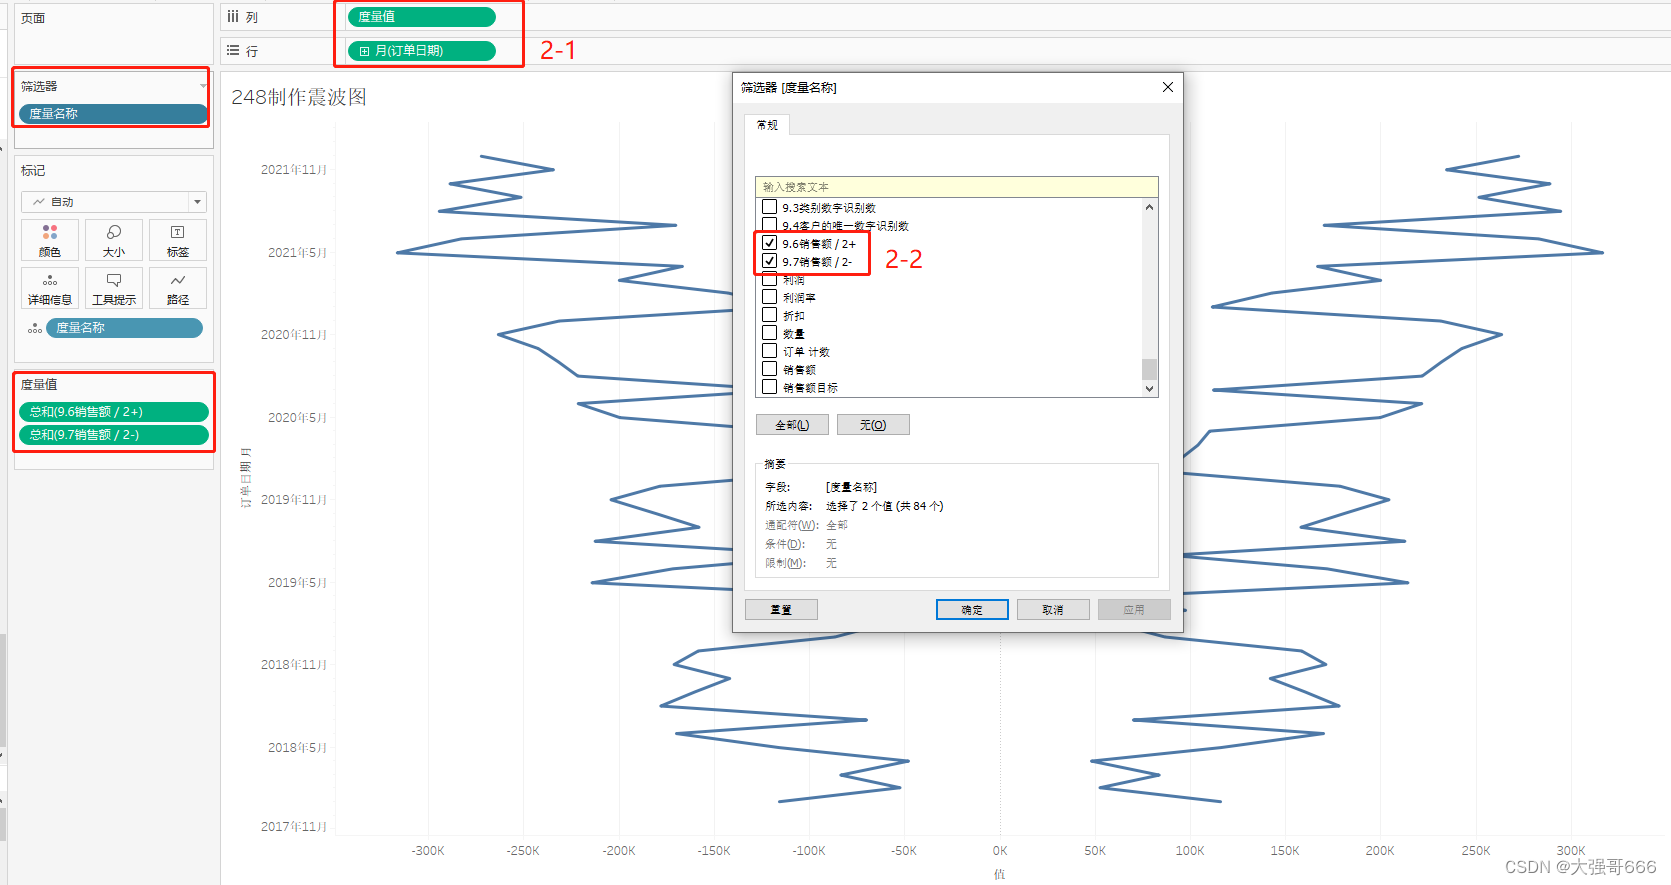Check the 利润率 checkbox
The height and width of the screenshot is (885, 1671).
tap(770, 297)
